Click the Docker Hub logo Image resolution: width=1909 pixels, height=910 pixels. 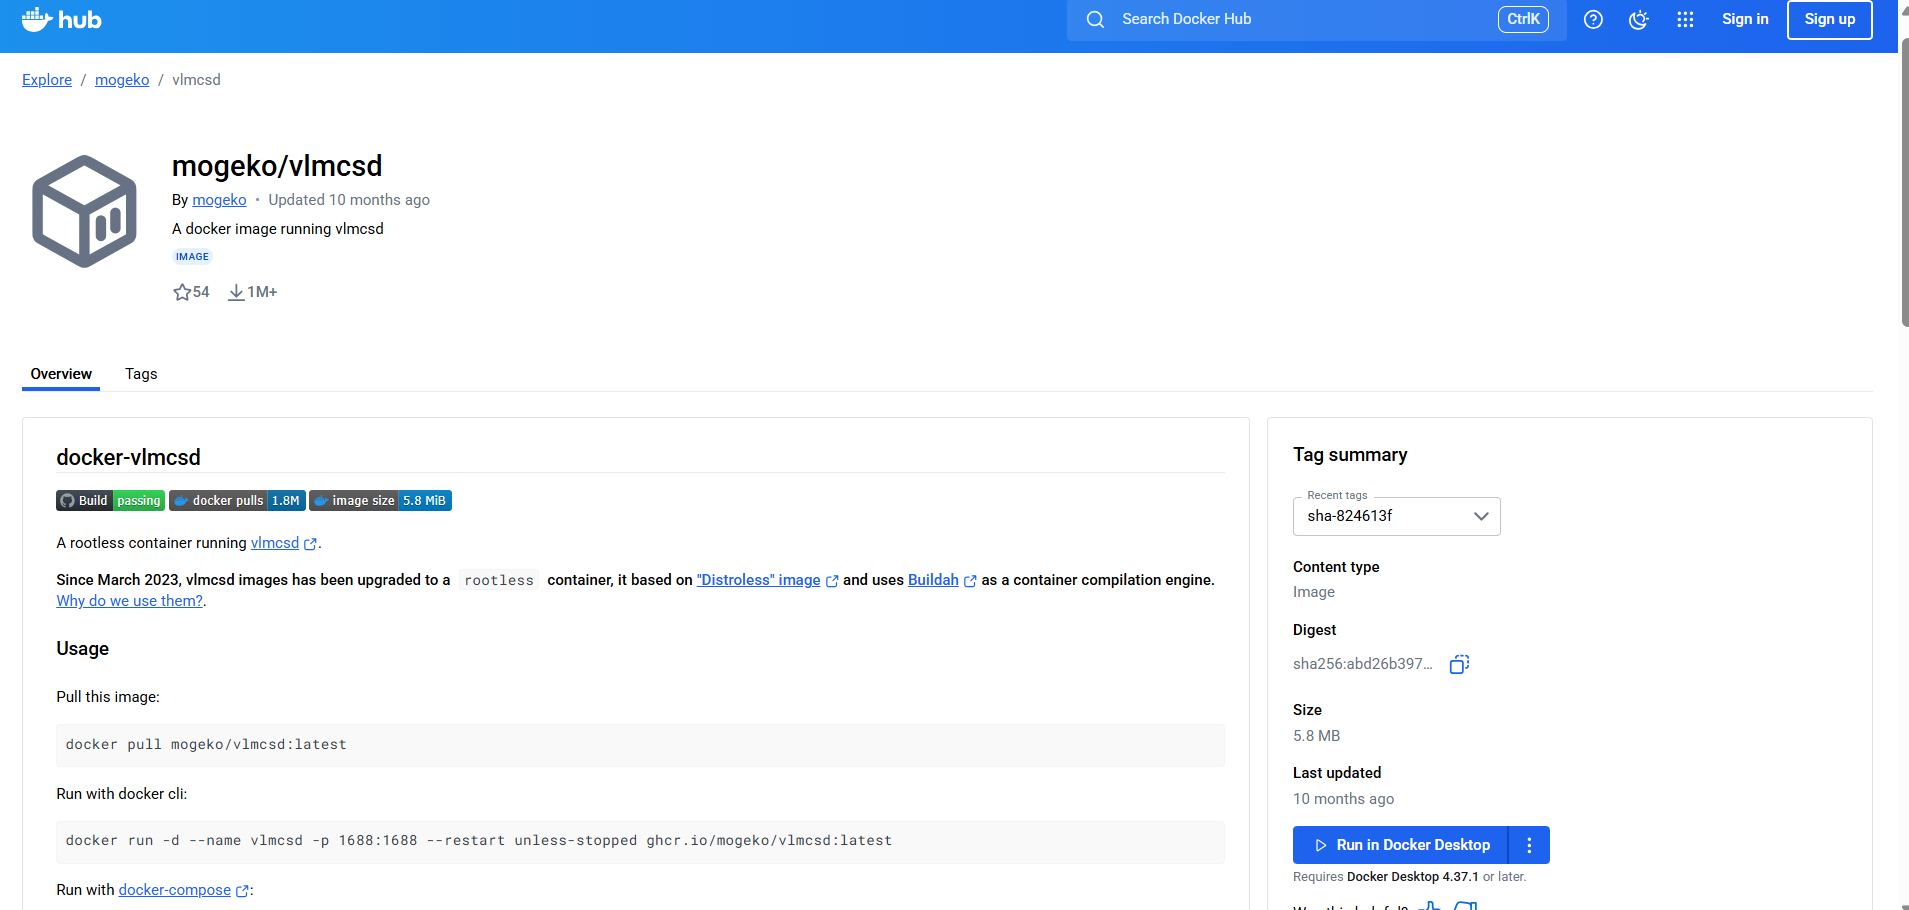click(62, 19)
